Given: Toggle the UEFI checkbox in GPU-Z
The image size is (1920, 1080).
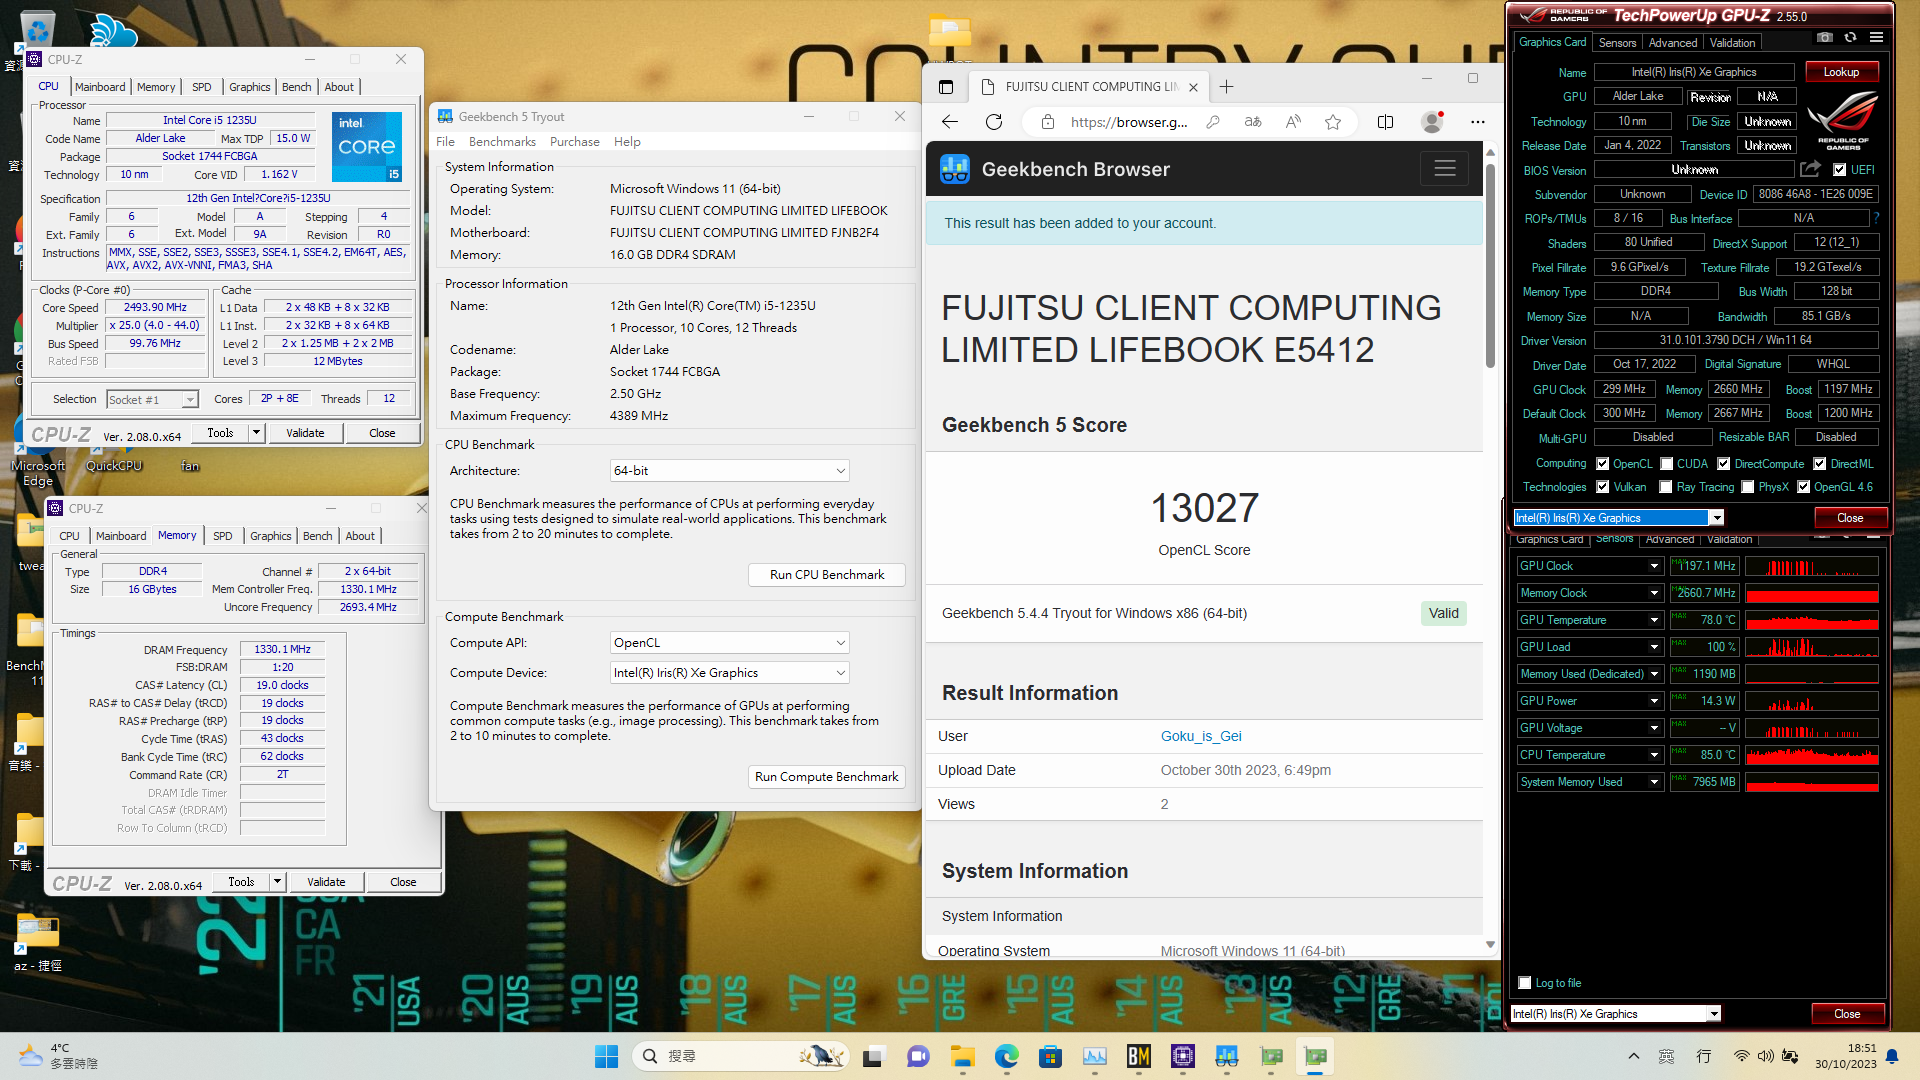Looking at the screenshot, I should [x=1839, y=170].
